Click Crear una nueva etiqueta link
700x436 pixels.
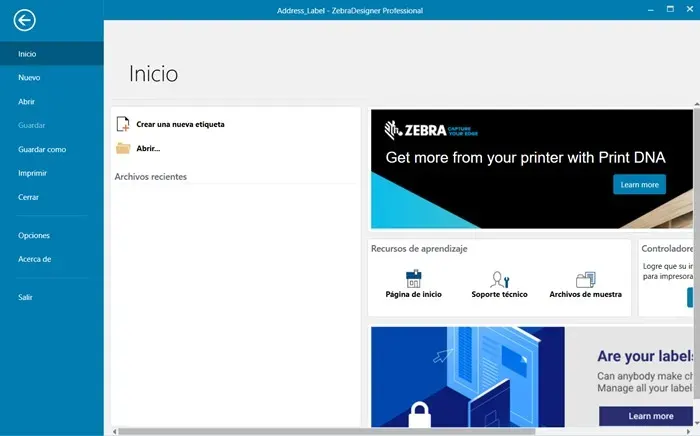(180, 125)
